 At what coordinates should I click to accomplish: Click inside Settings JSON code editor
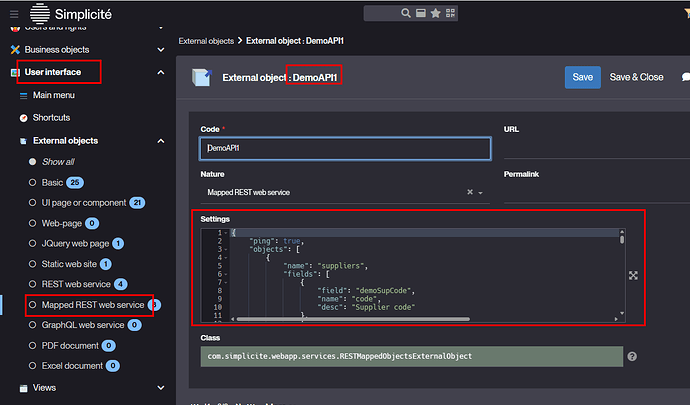422,273
